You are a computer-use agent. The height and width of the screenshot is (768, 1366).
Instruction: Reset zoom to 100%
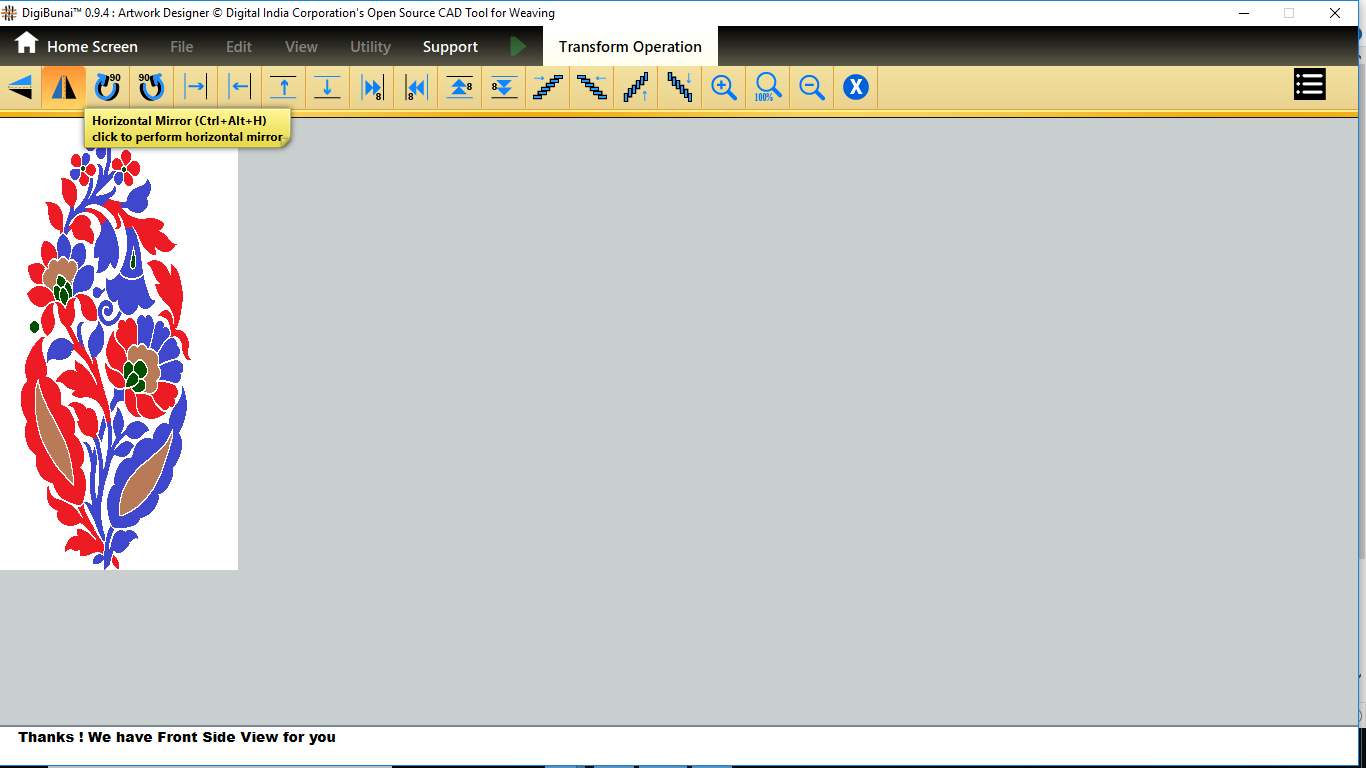[768, 87]
